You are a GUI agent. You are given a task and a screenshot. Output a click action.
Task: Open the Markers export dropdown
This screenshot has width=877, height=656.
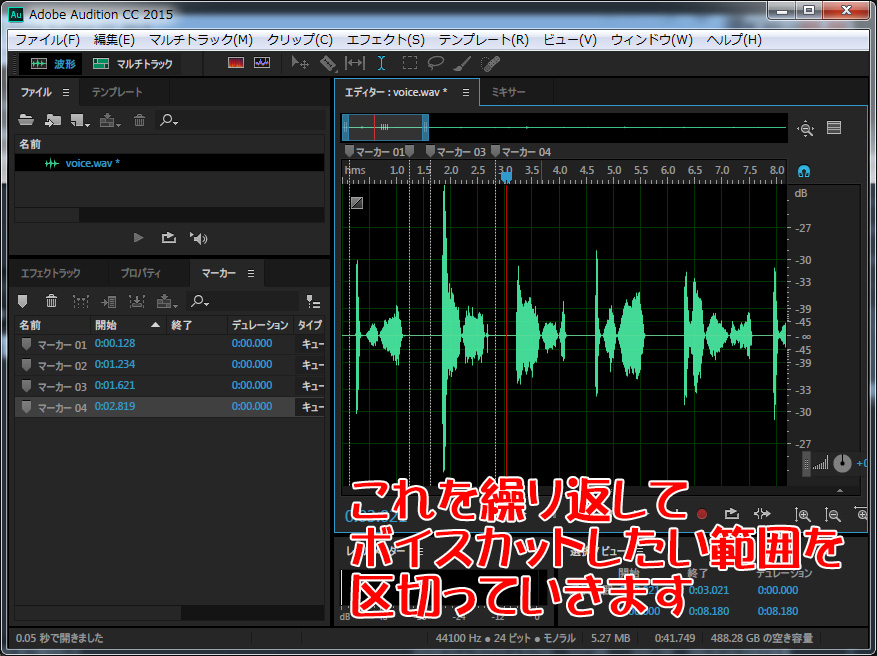pyautogui.click(x=167, y=303)
